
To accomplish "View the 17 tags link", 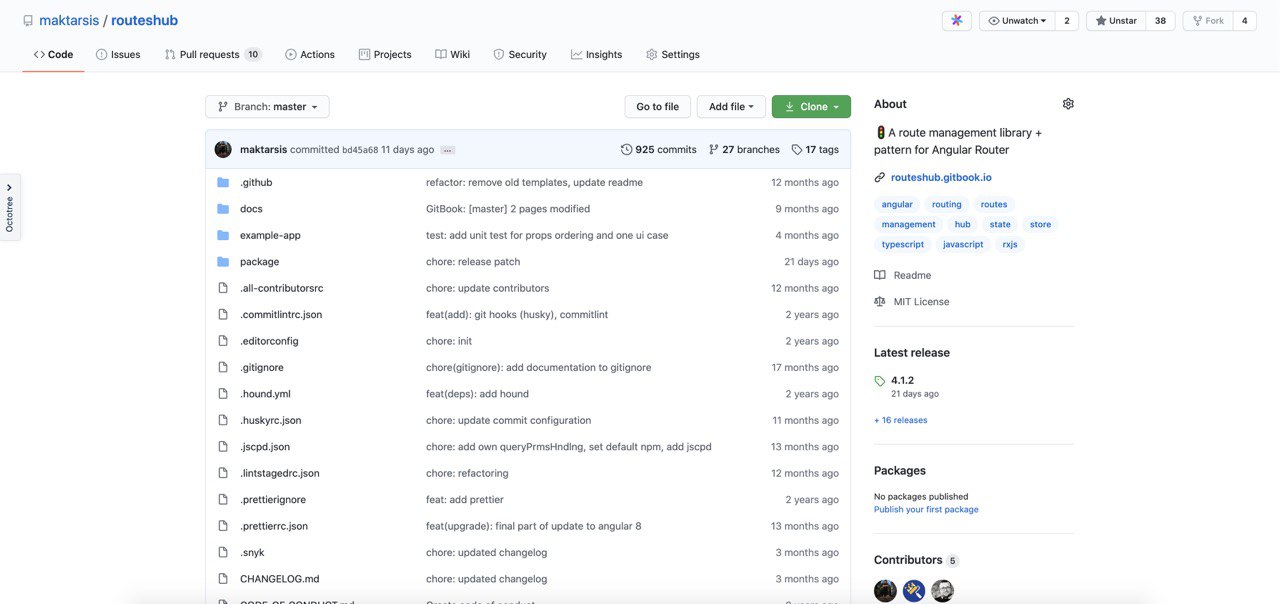I will [x=815, y=149].
